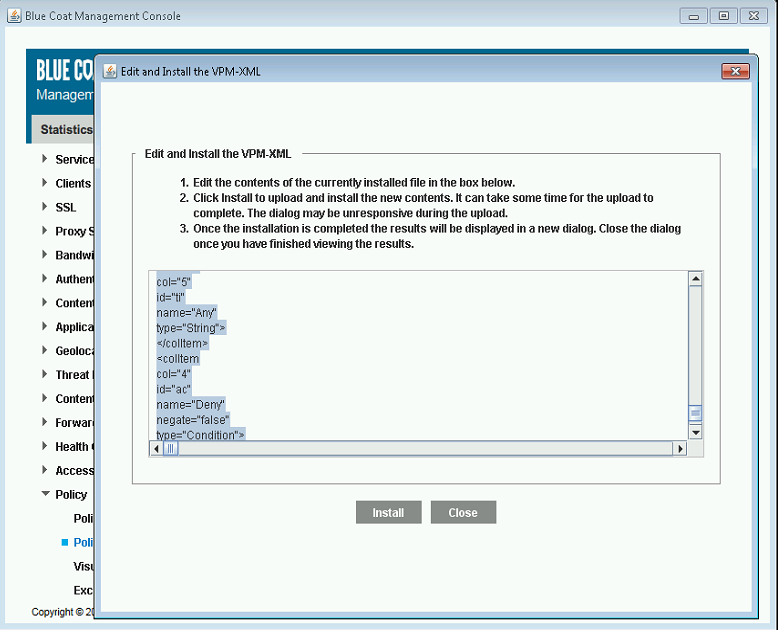The height and width of the screenshot is (630, 778).
Task: Select the Visual Policy sub-item under Policy
Action: (83, 567)
